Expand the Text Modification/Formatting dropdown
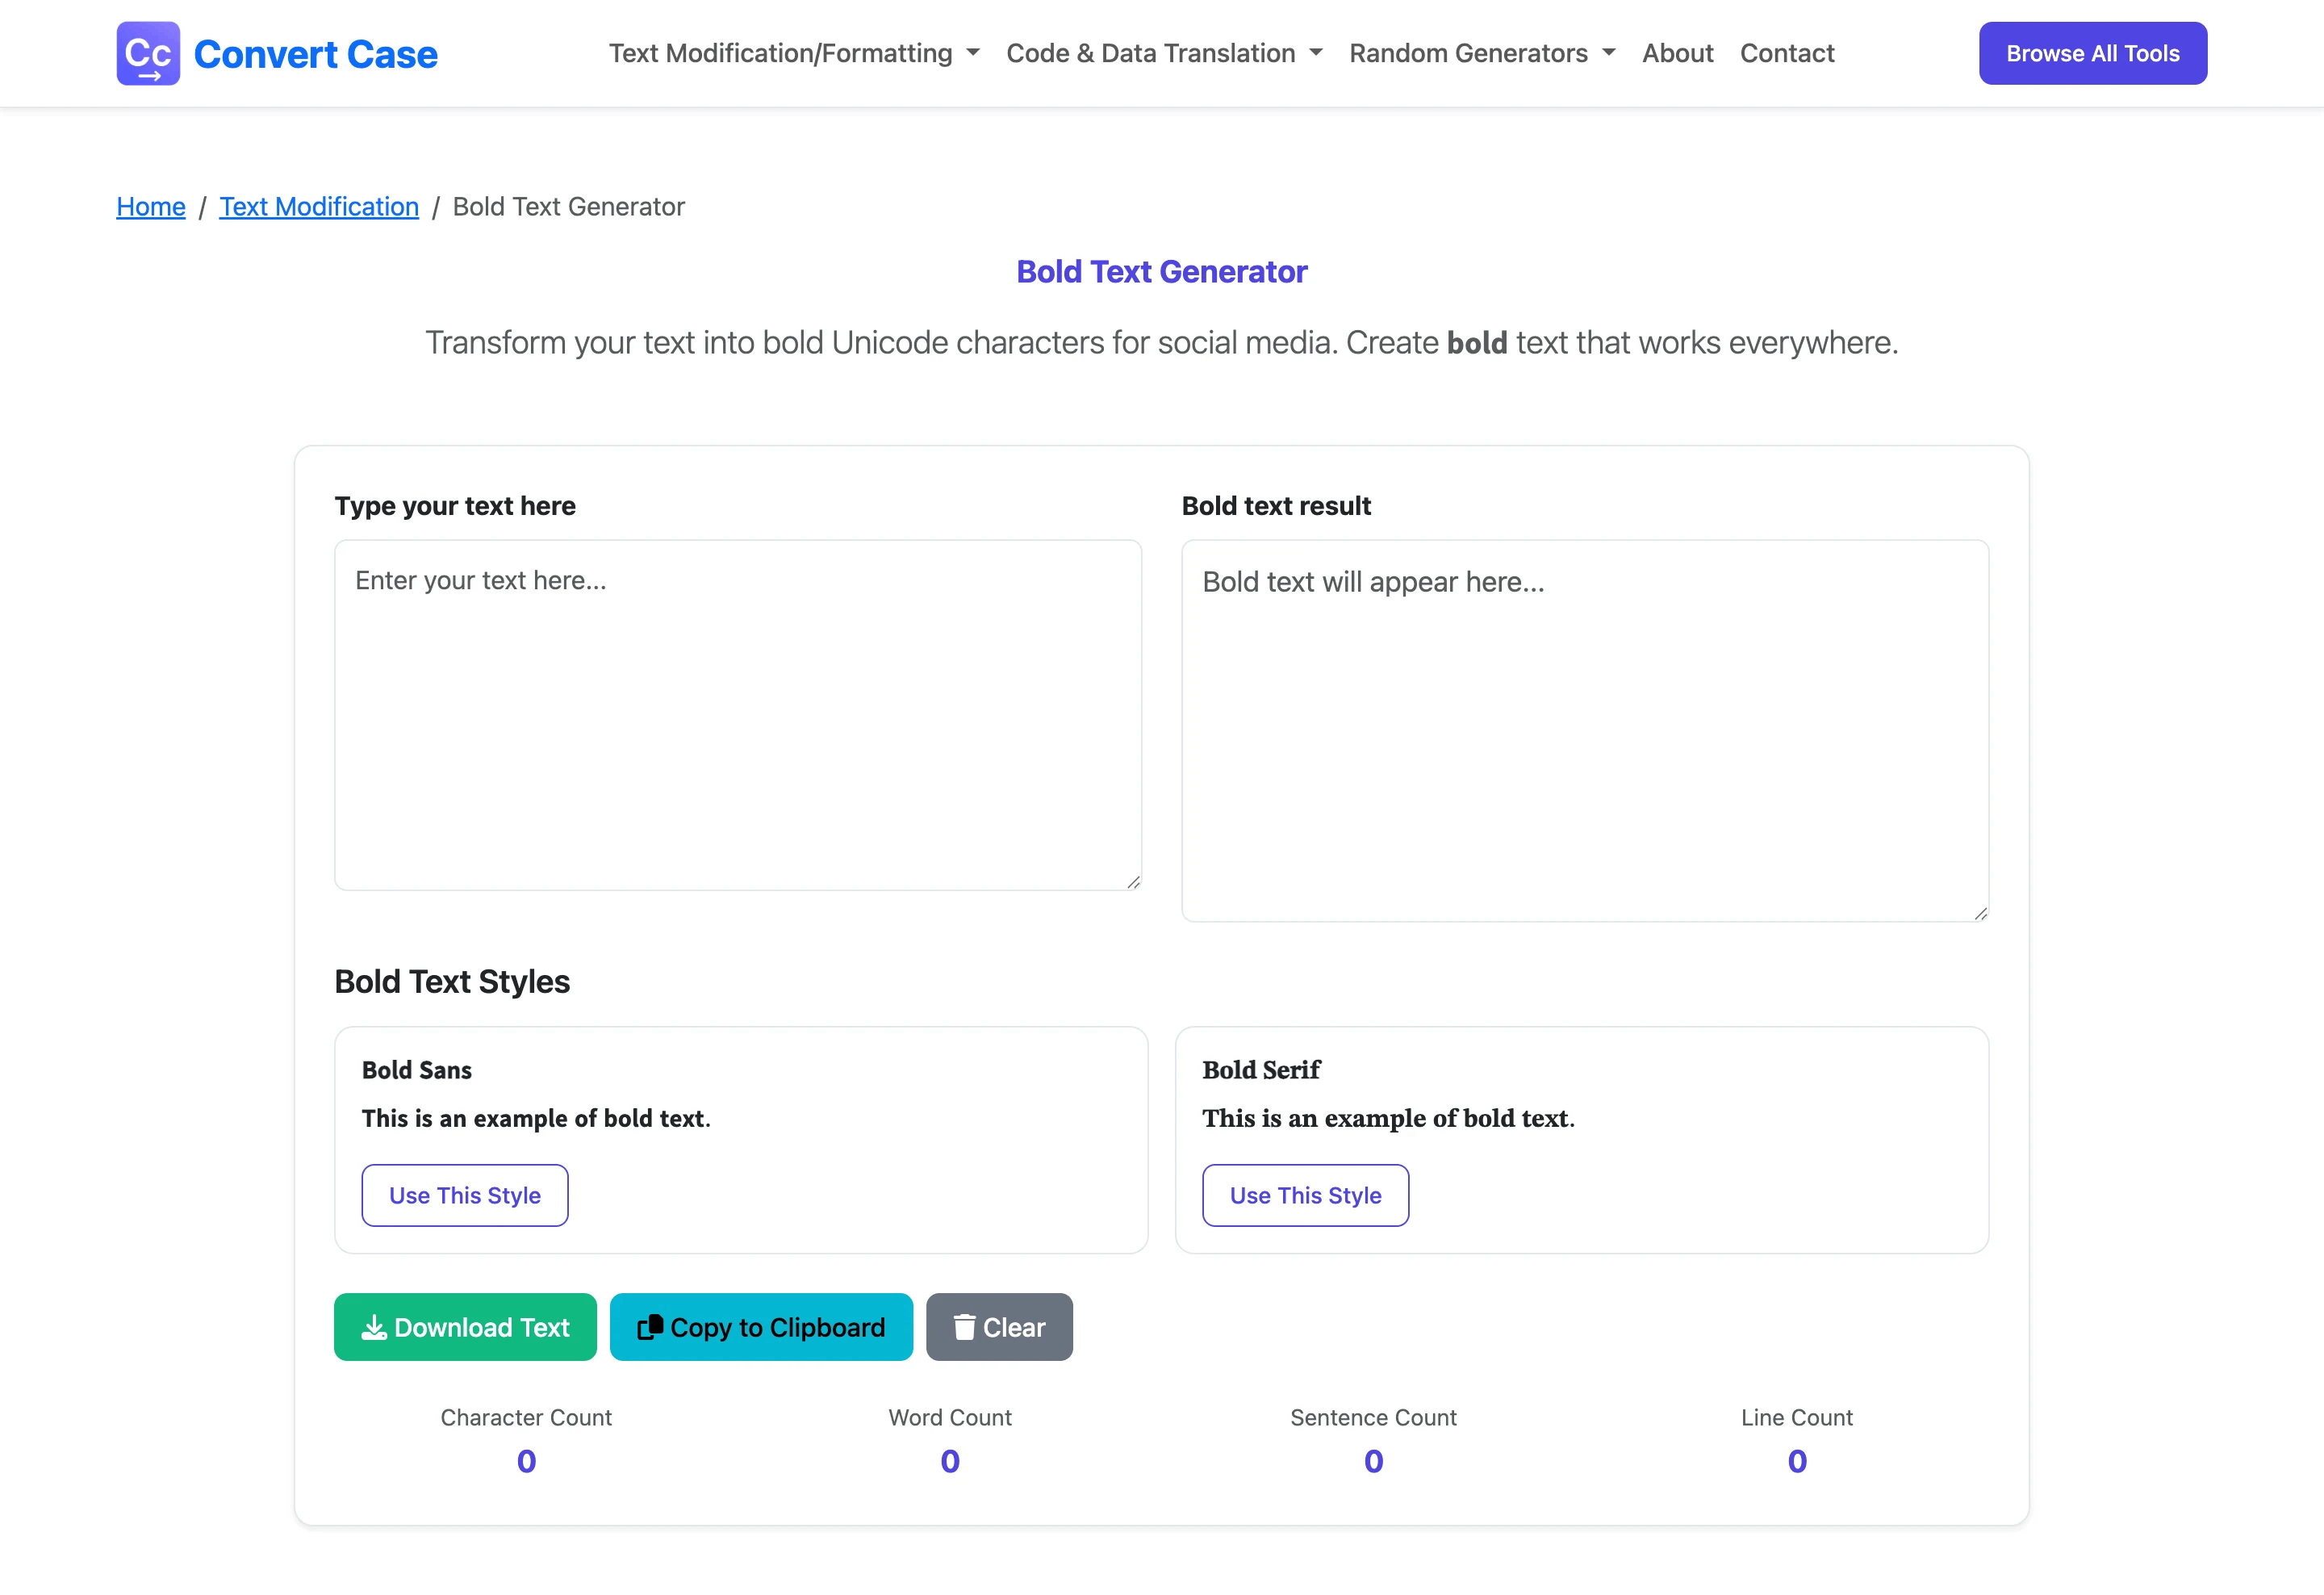The width and height of the screenshot is (2324, 1595). (794, 54)
